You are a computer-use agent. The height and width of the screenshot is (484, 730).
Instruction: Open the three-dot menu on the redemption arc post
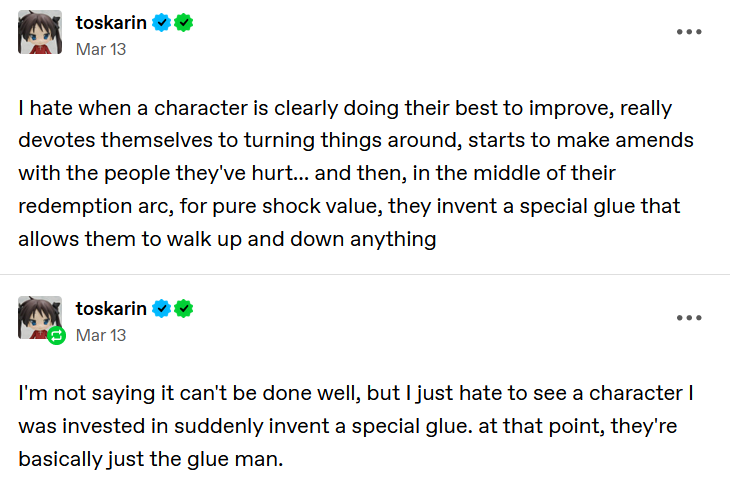[689, 32]
